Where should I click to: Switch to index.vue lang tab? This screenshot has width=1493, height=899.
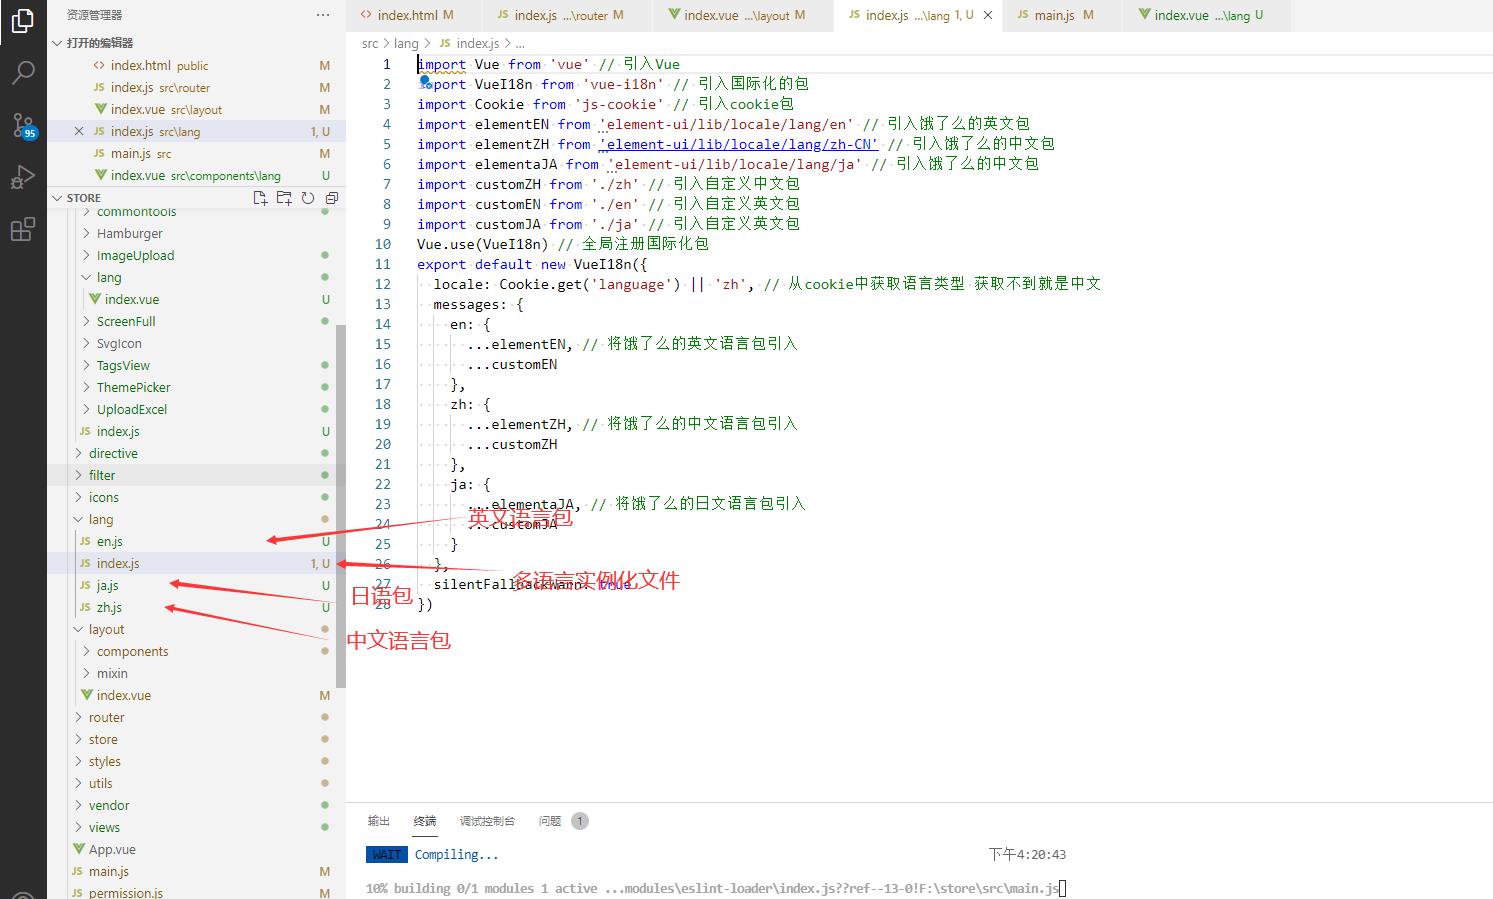coord(1208,15)
